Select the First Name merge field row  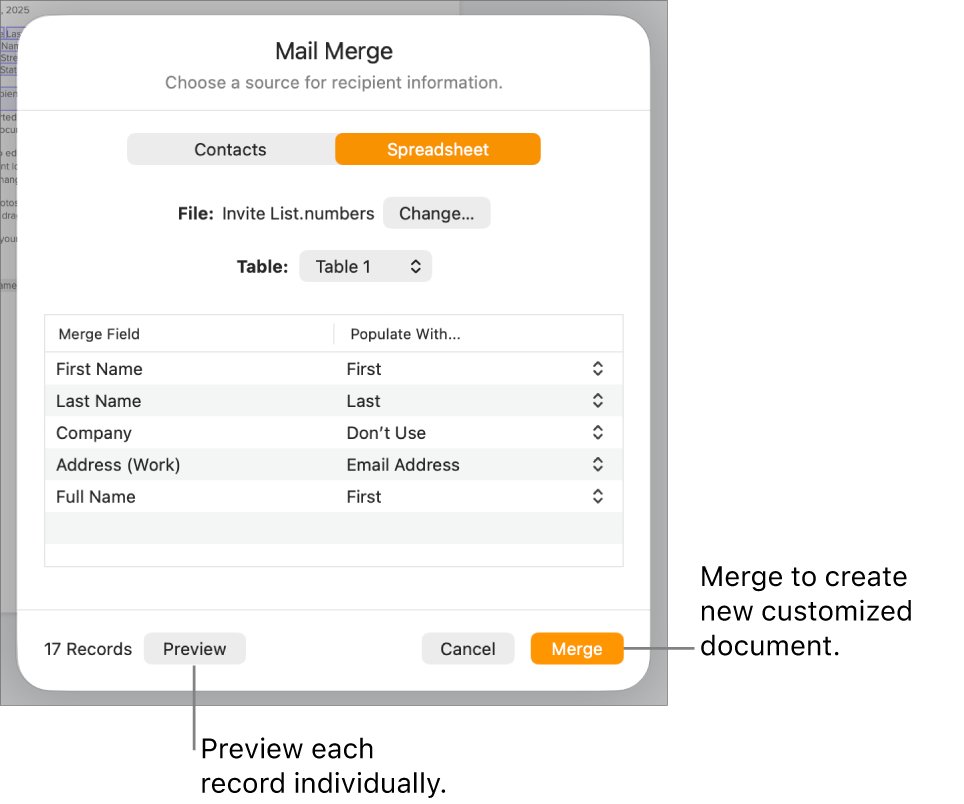pyautogui.click(x=334, y=369)
